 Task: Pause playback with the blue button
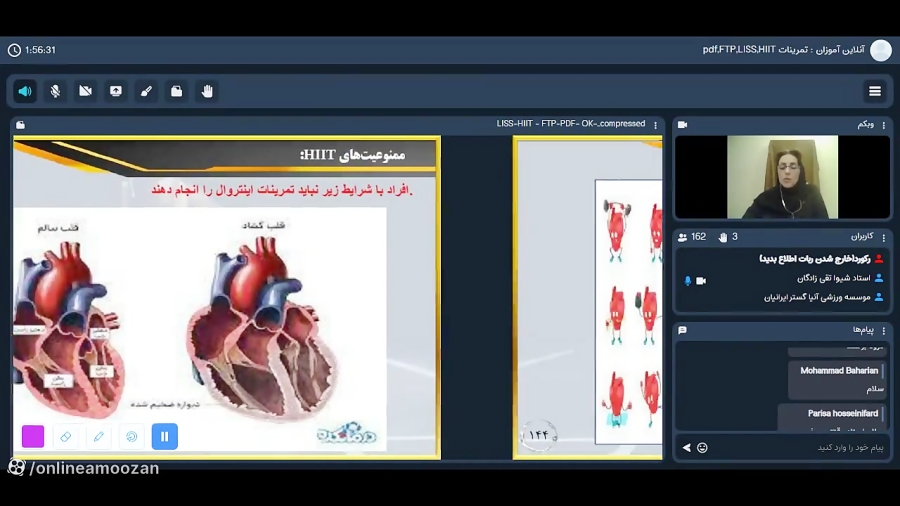[165, 437]
